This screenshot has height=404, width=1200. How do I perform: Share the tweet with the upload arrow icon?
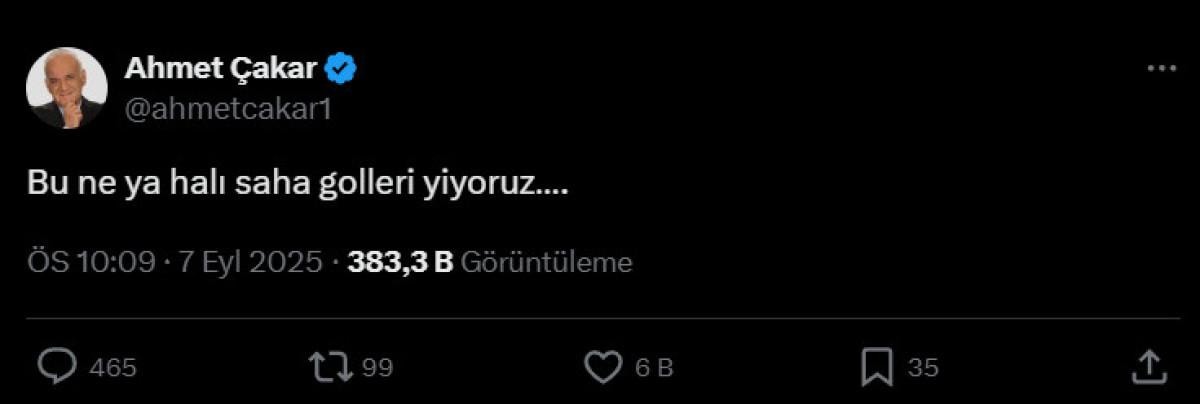[1146, 367]
